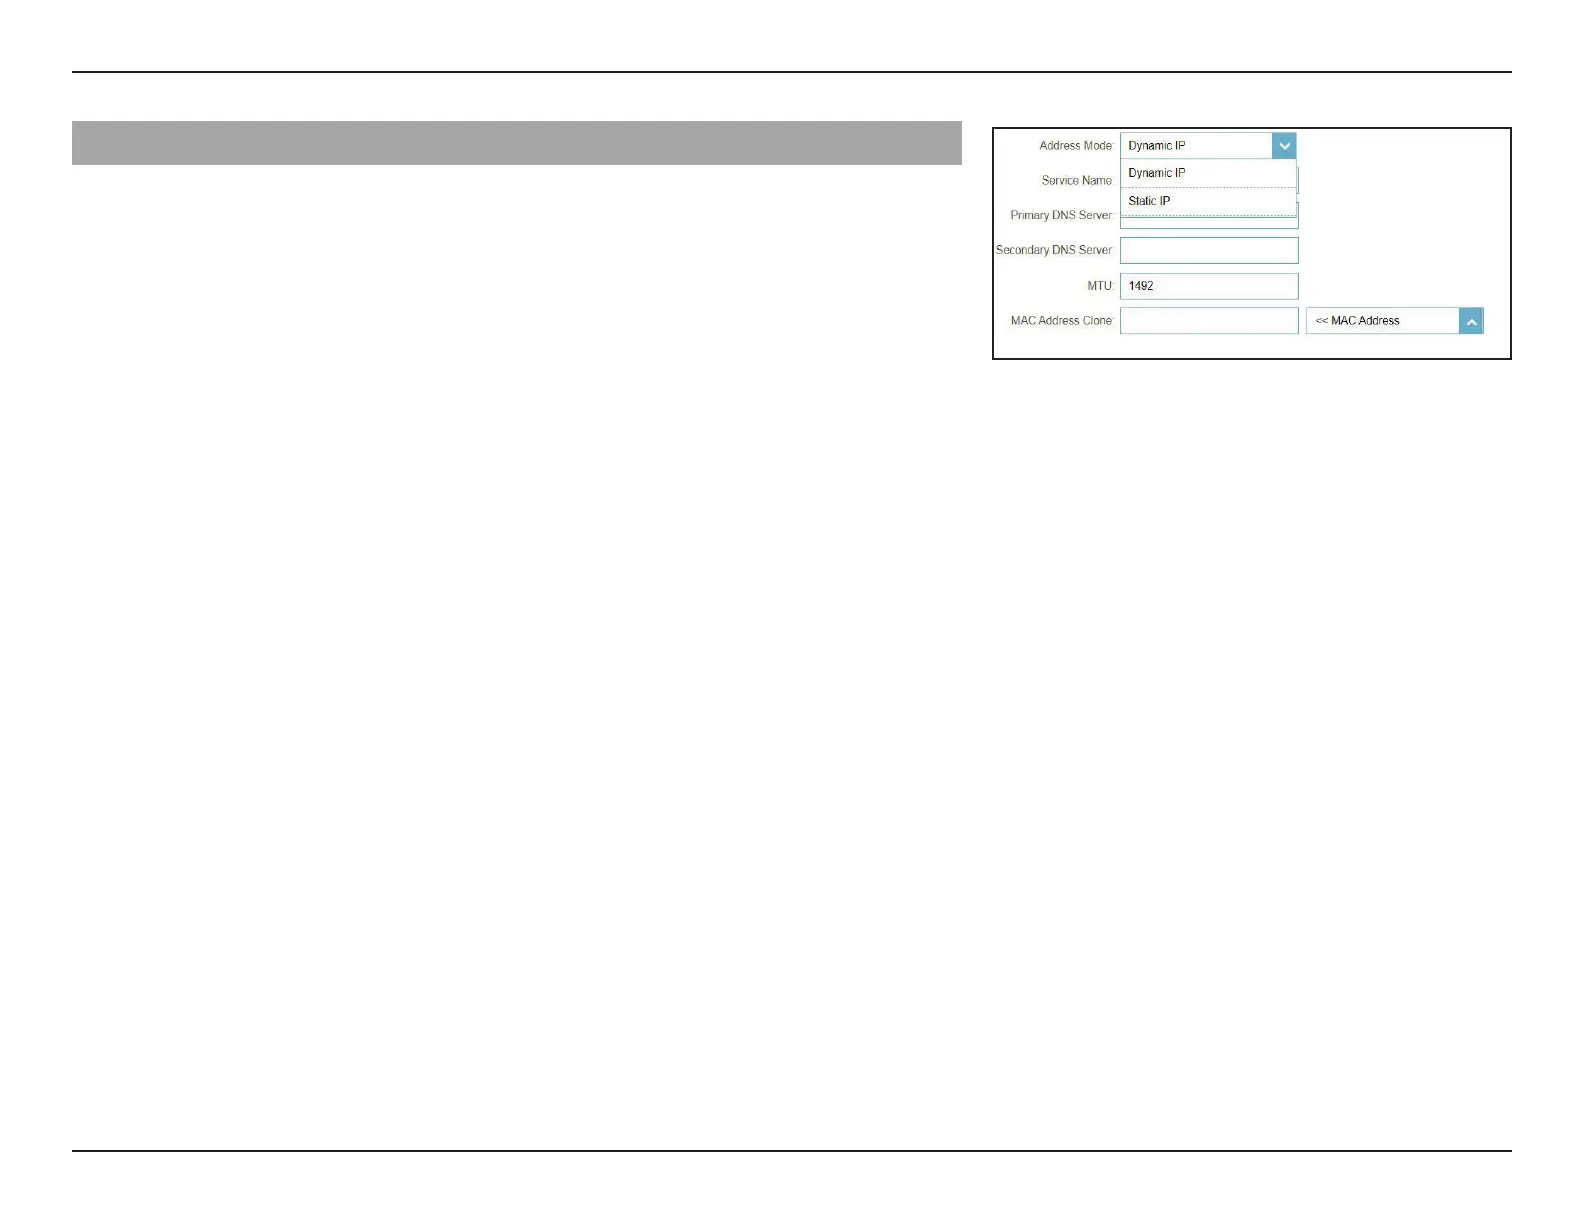Click the Address Mode label
Screen dimensions: 1584x1224
click(1075, 146)
